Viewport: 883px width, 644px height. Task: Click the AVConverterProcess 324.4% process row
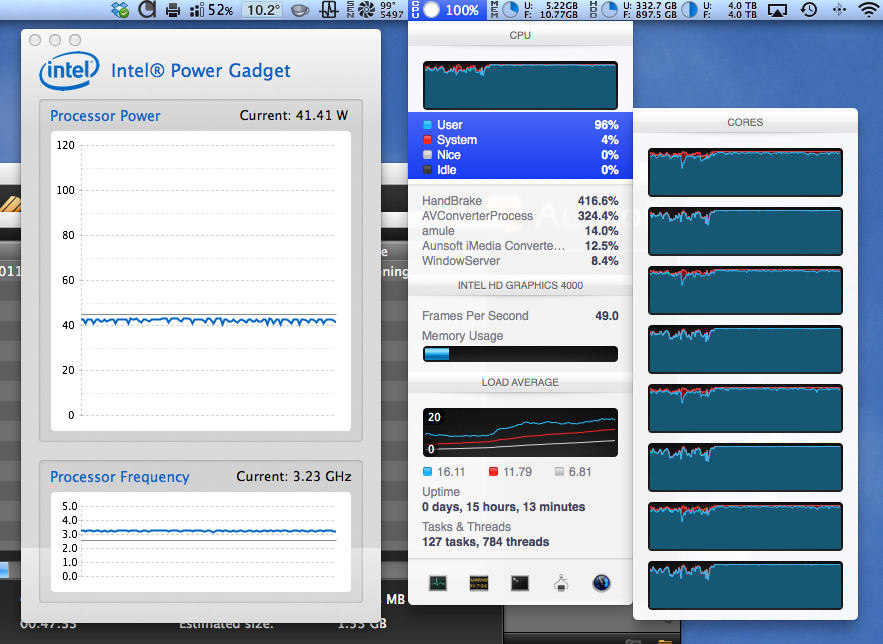pos(520,216)
